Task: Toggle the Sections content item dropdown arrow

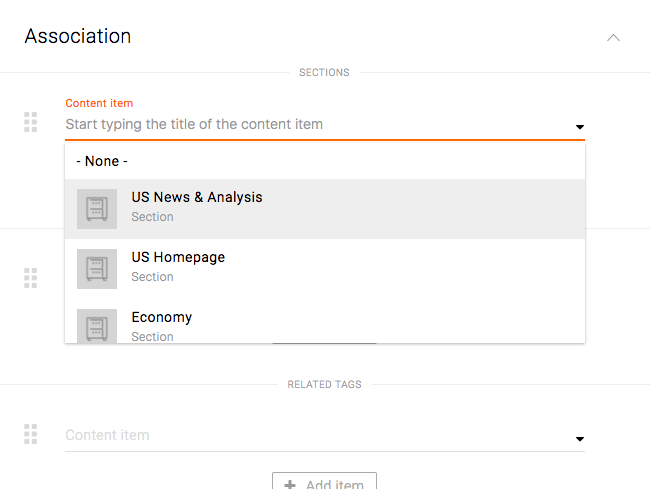Action: [579, 127]
